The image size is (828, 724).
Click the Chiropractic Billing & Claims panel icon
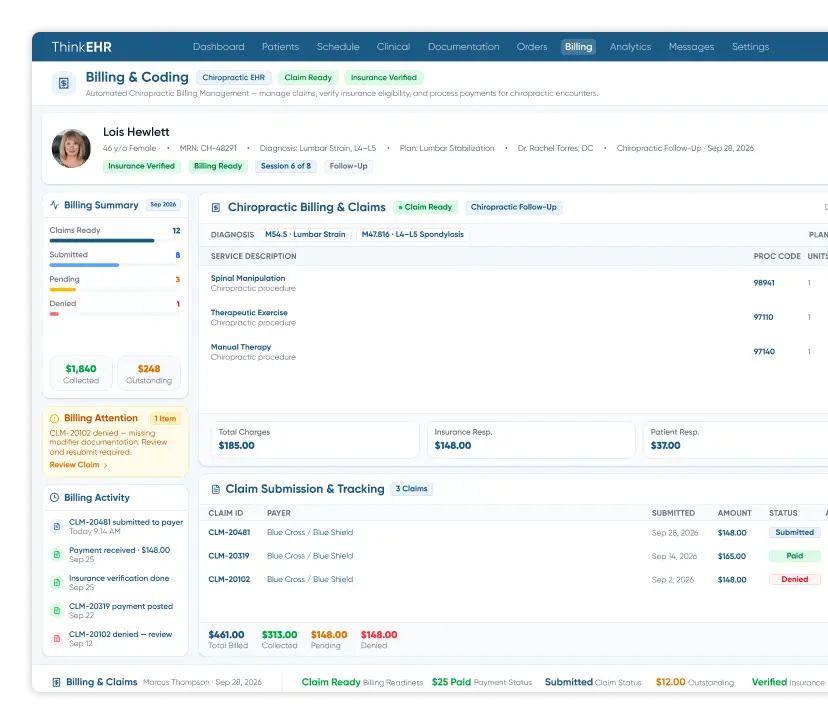click(x=215, y=208)
